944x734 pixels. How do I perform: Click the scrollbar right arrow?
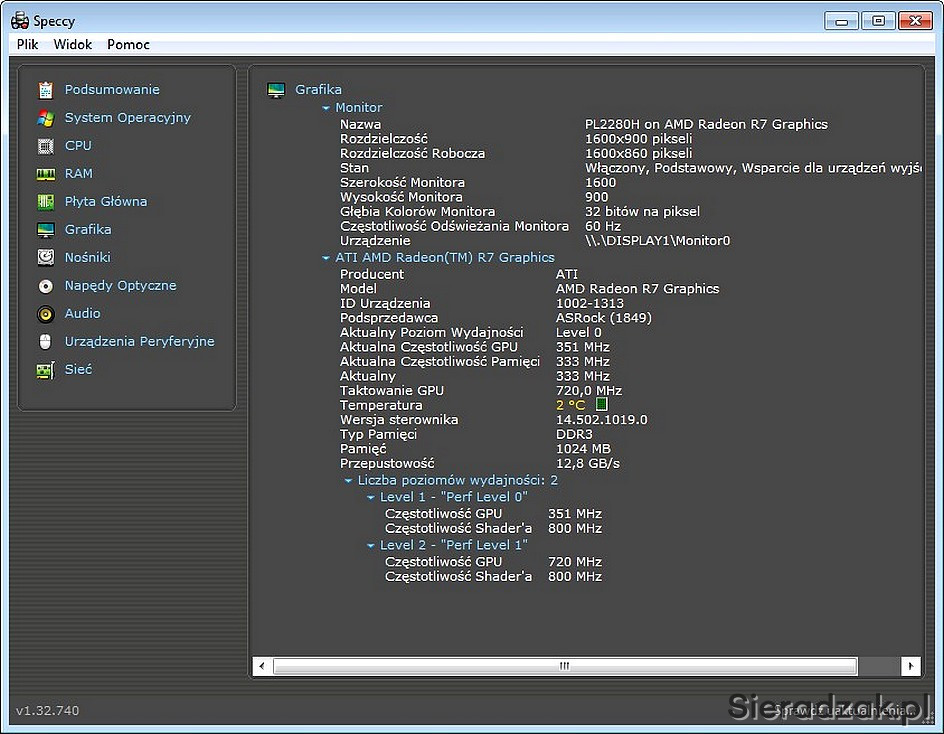[910, 666]
